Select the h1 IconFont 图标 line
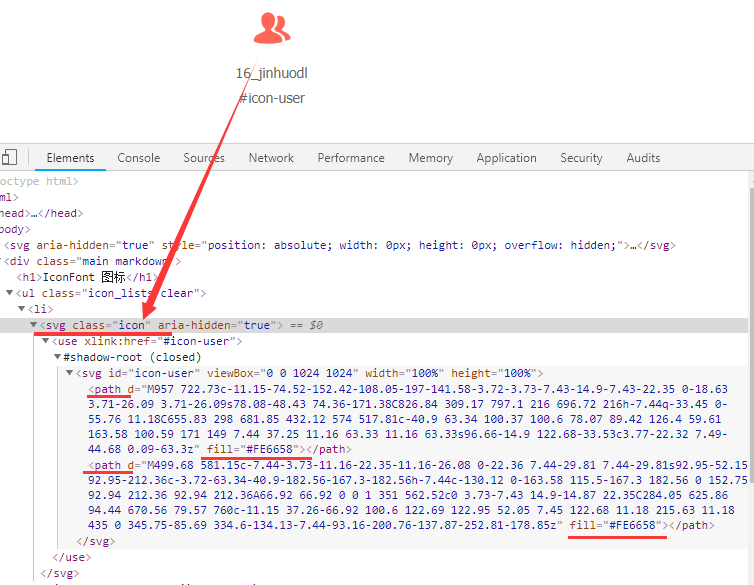This screenshot has width=754, height=585. (x=87, y=277)
